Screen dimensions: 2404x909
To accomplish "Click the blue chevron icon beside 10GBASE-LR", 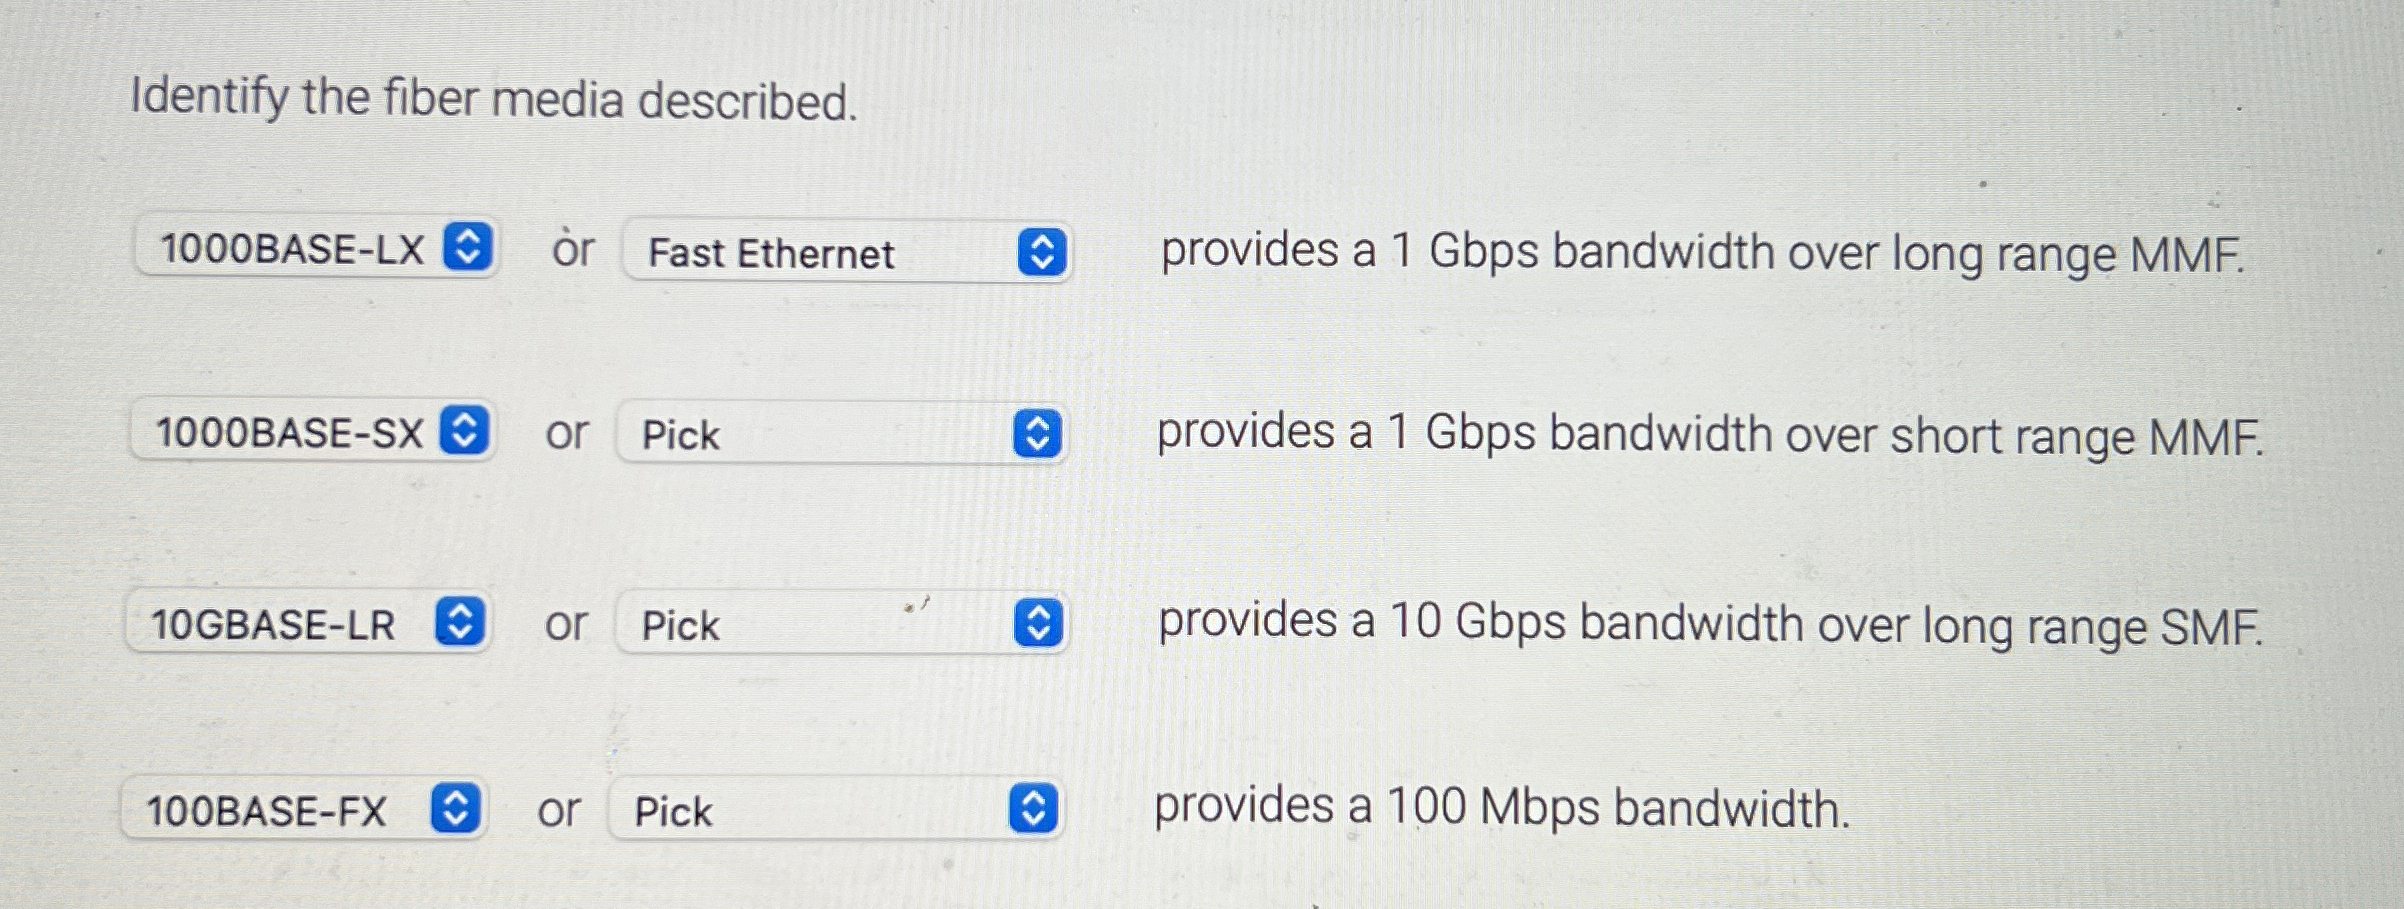I will coord(461,622).
